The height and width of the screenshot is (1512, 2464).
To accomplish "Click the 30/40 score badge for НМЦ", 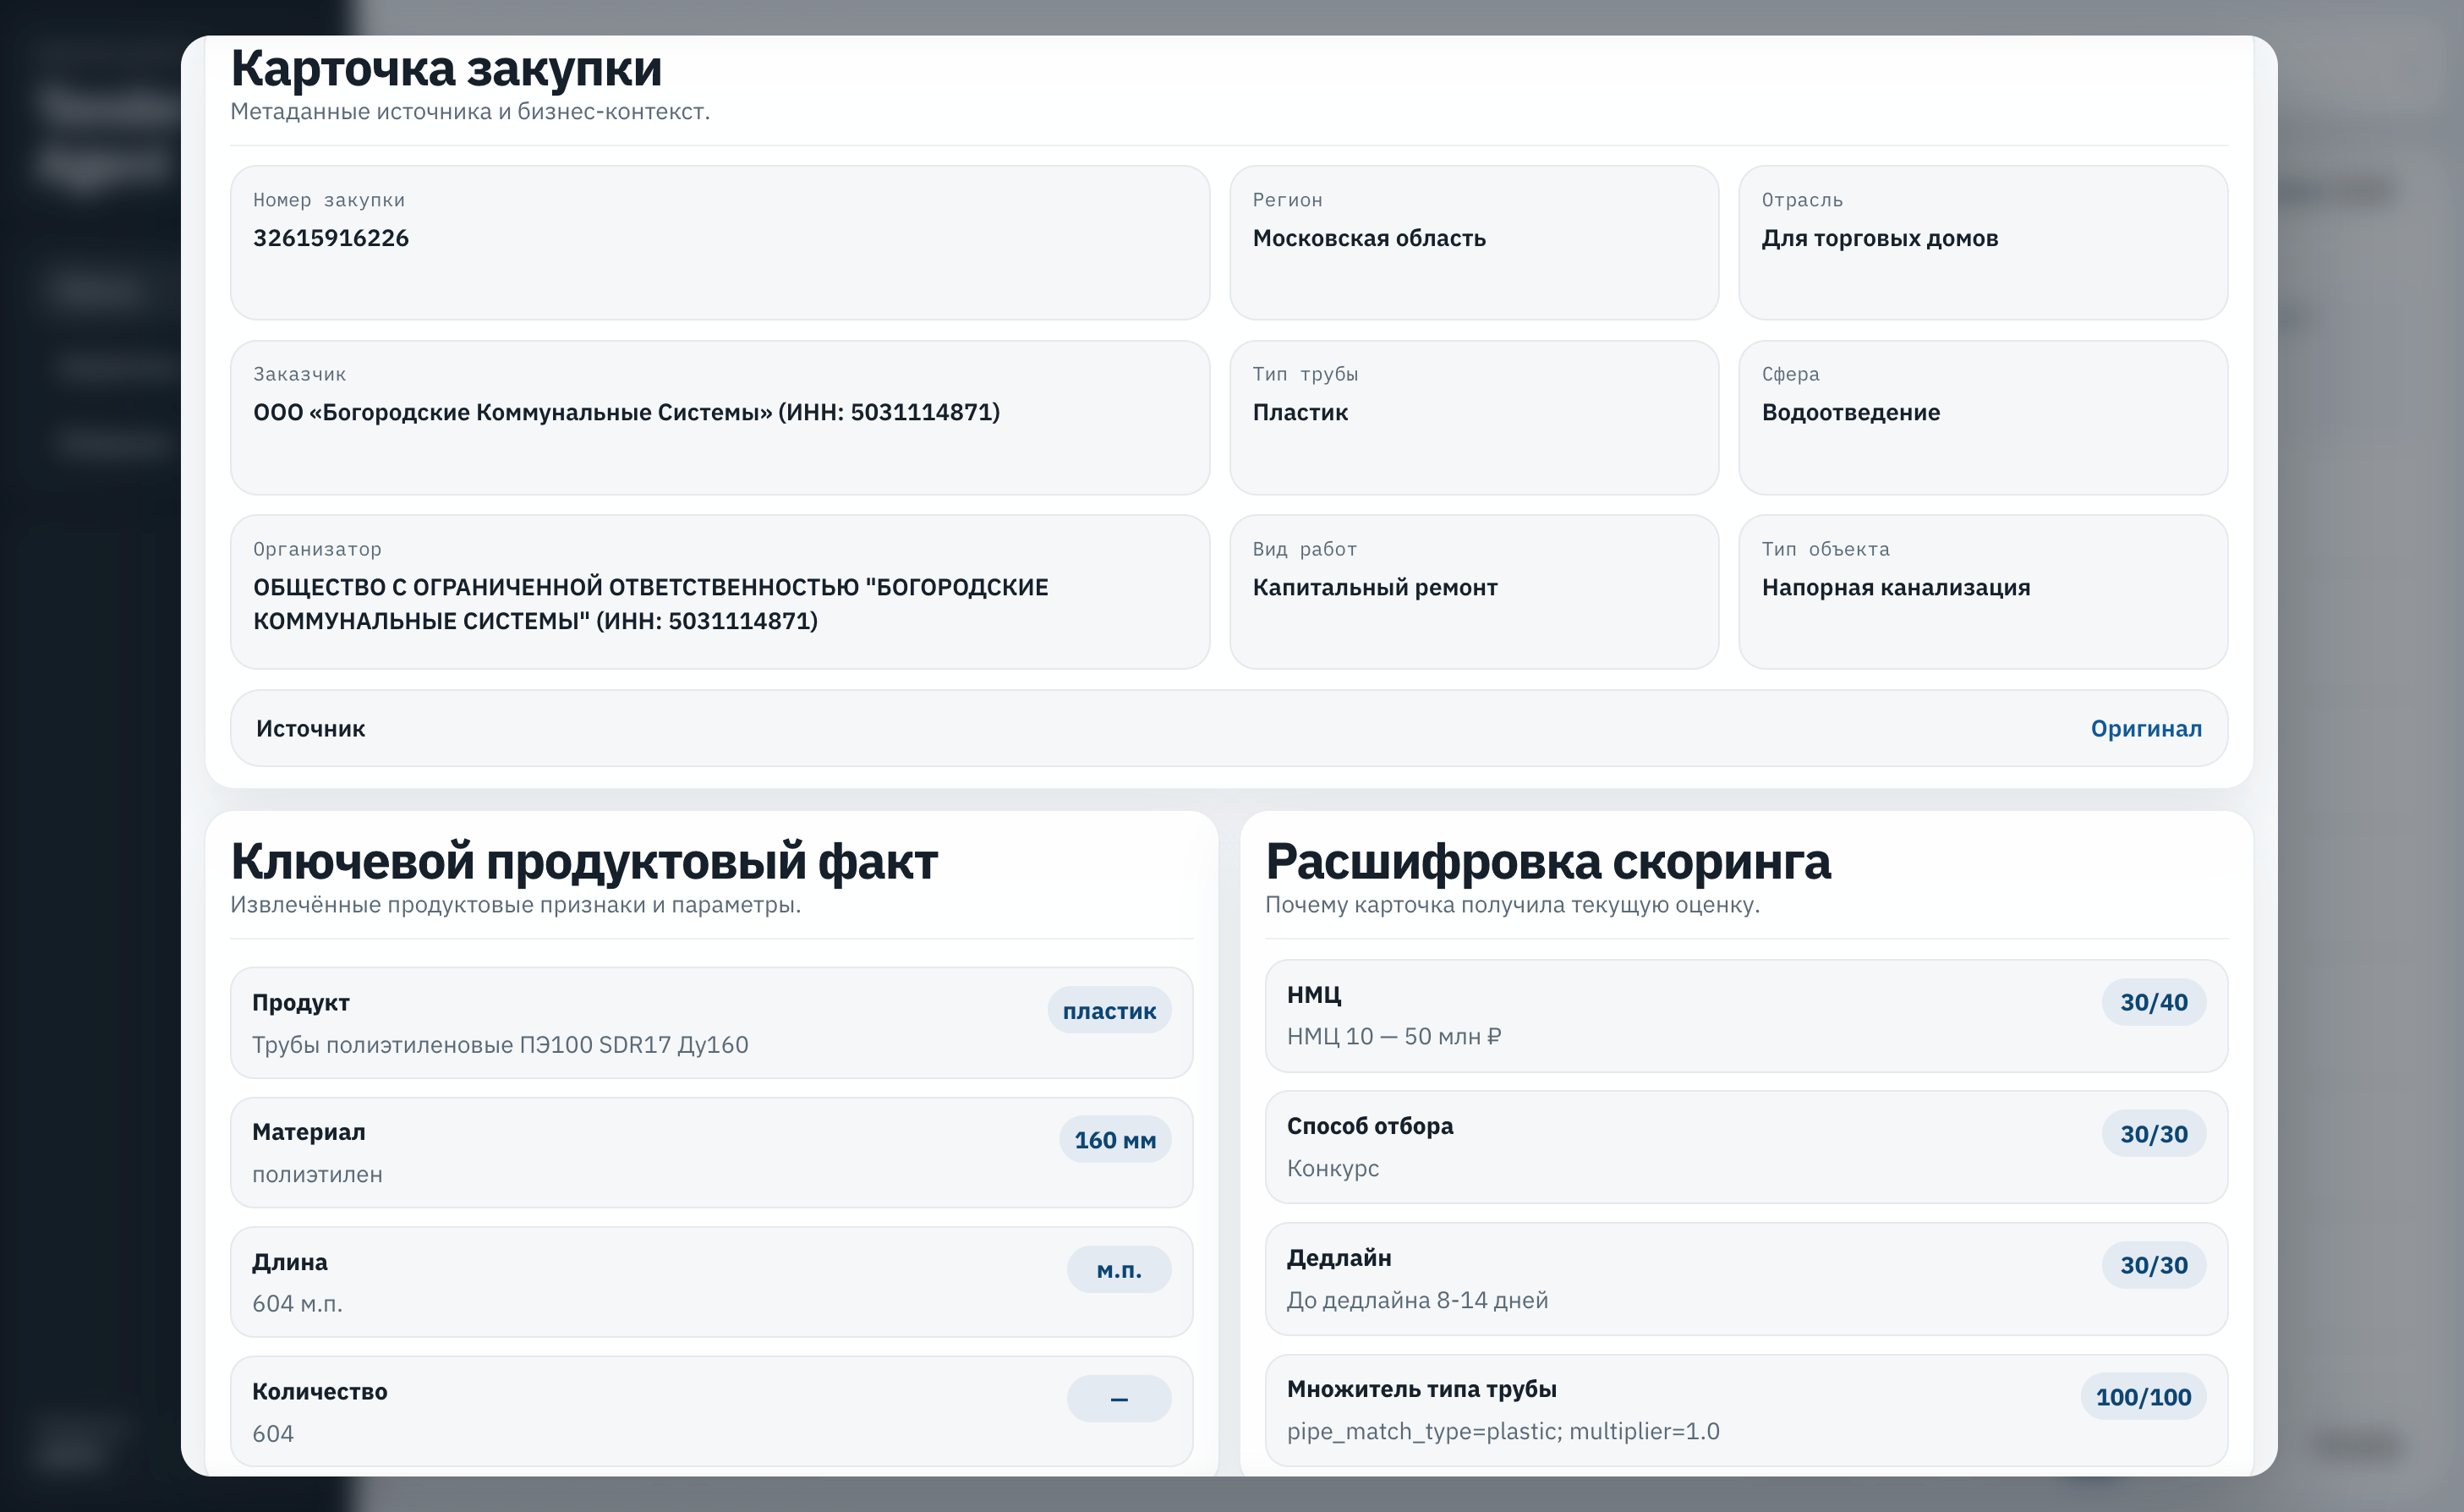I will point(2153,1002).
